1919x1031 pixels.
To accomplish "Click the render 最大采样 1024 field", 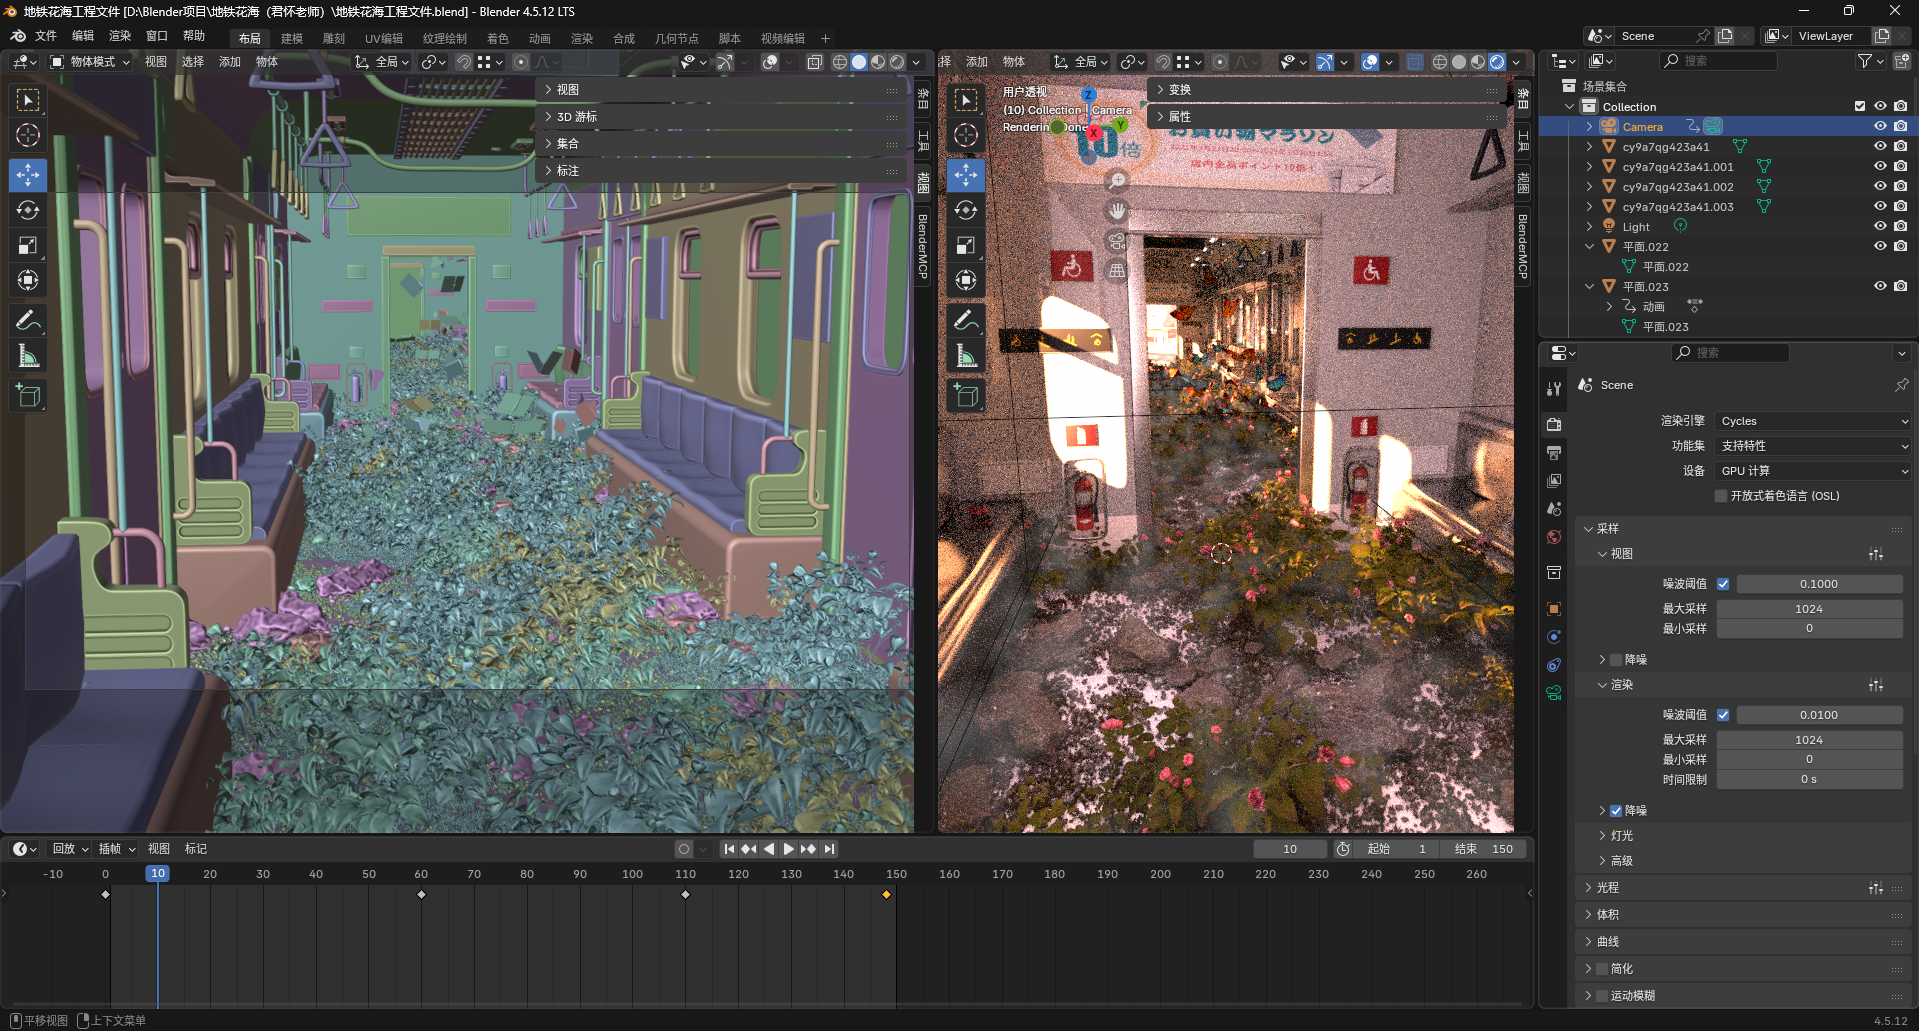I will [x=1809, y=740].
